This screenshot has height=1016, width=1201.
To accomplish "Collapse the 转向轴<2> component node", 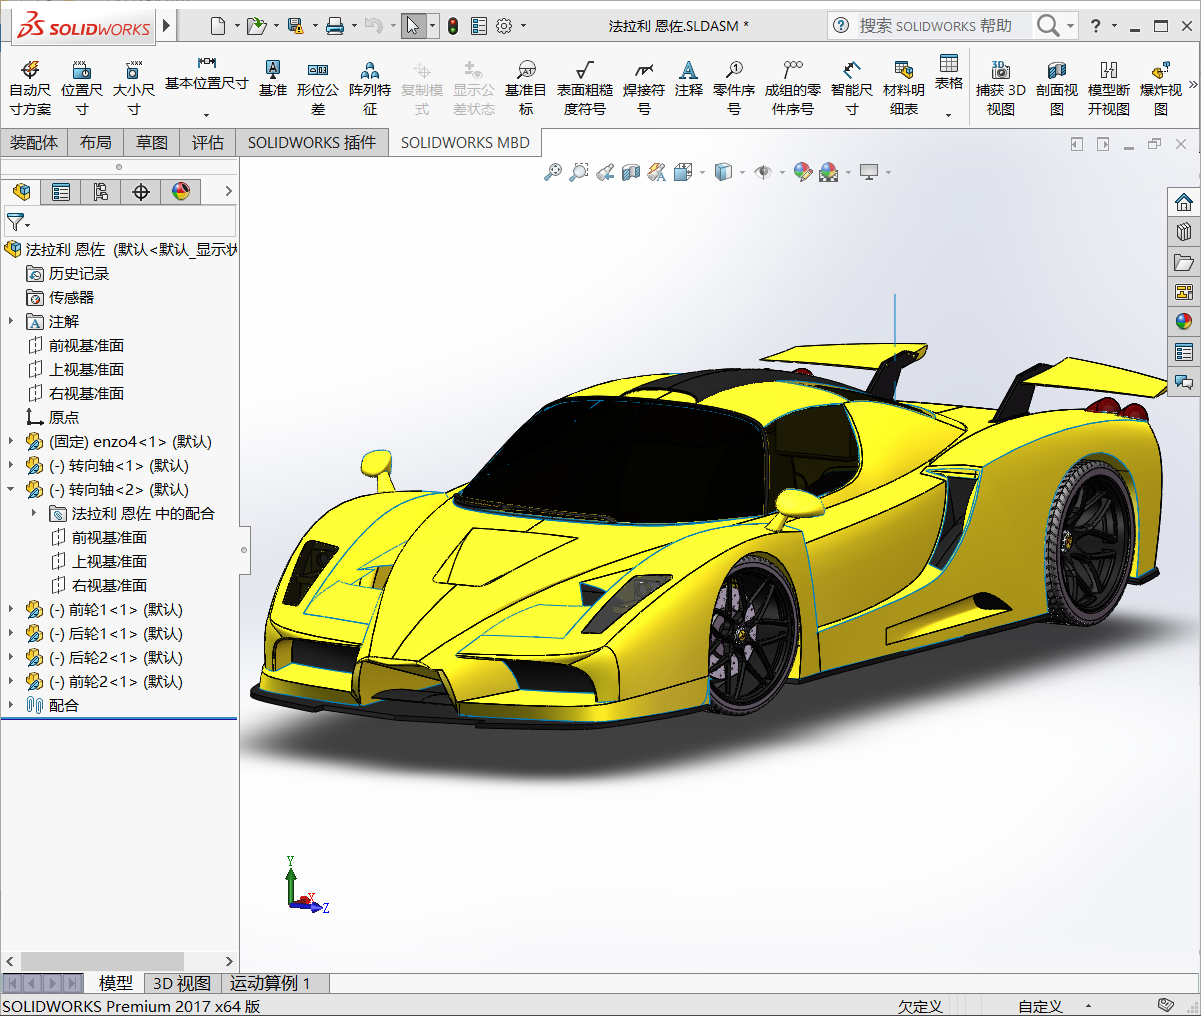I will click(x=11, y=489).
